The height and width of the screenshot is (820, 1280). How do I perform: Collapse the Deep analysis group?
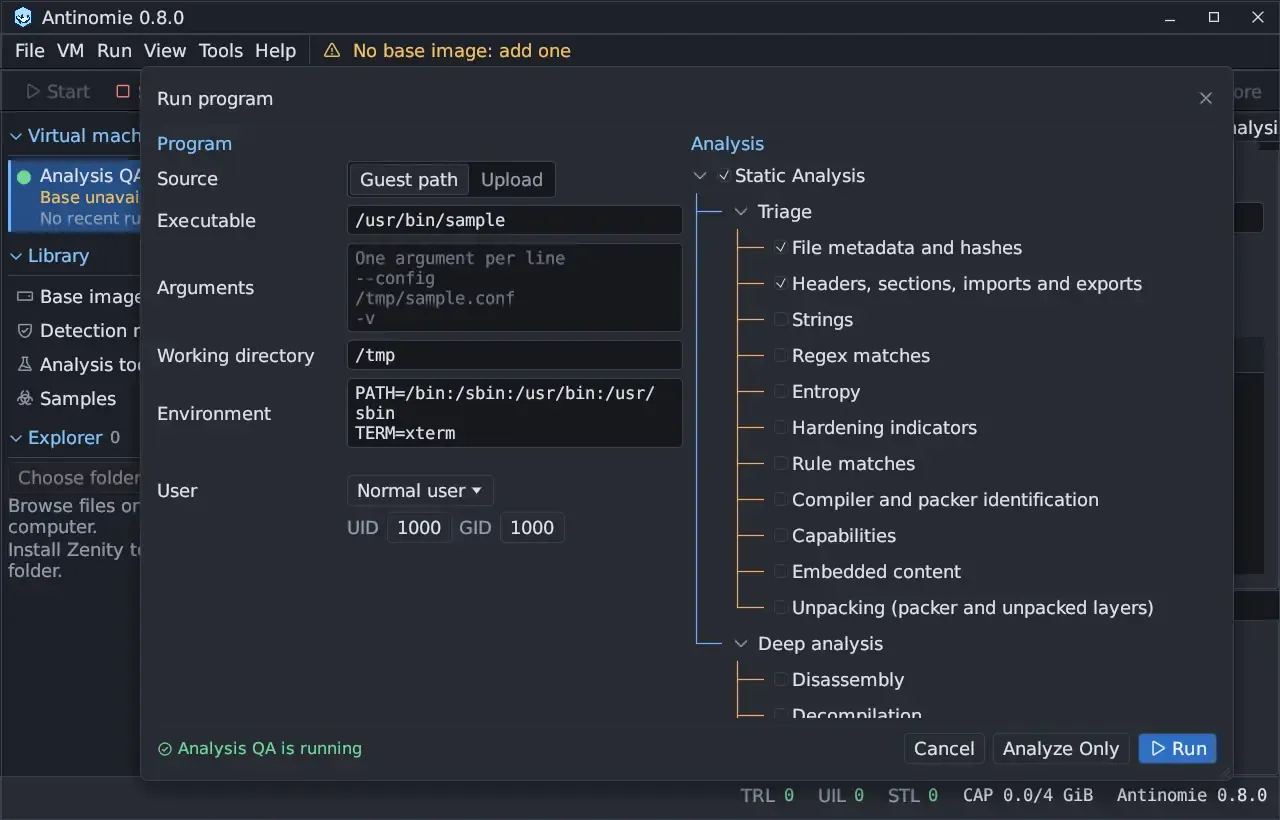pos(741,644)
